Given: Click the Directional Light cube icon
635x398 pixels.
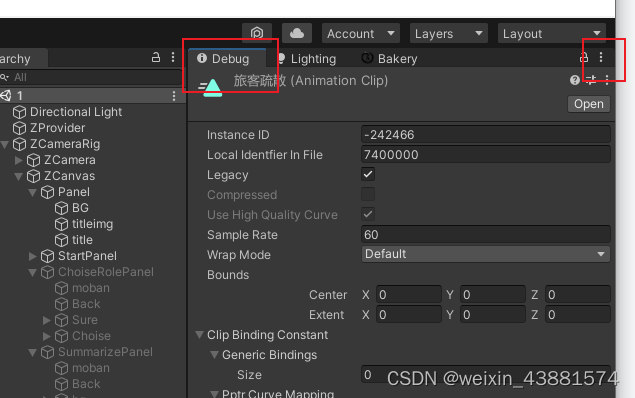Looking at the screenshot, I should pos(19,112).
